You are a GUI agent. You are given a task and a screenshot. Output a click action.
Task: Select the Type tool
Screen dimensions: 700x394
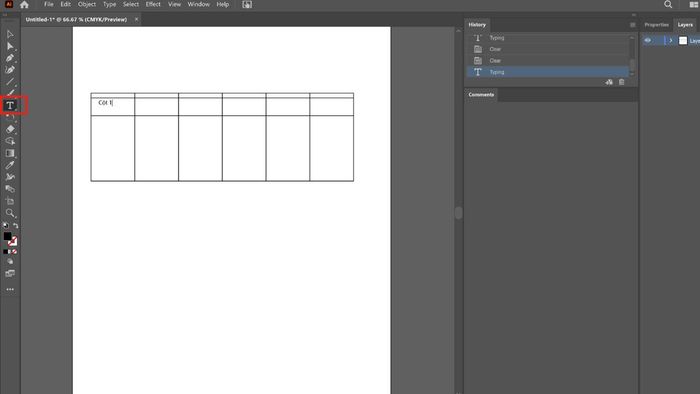pos(10,106)
